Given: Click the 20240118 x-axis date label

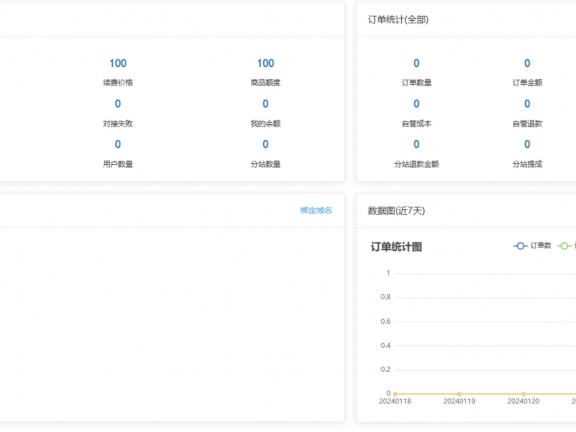Looking at the screenshot, I should pos(395,402).
